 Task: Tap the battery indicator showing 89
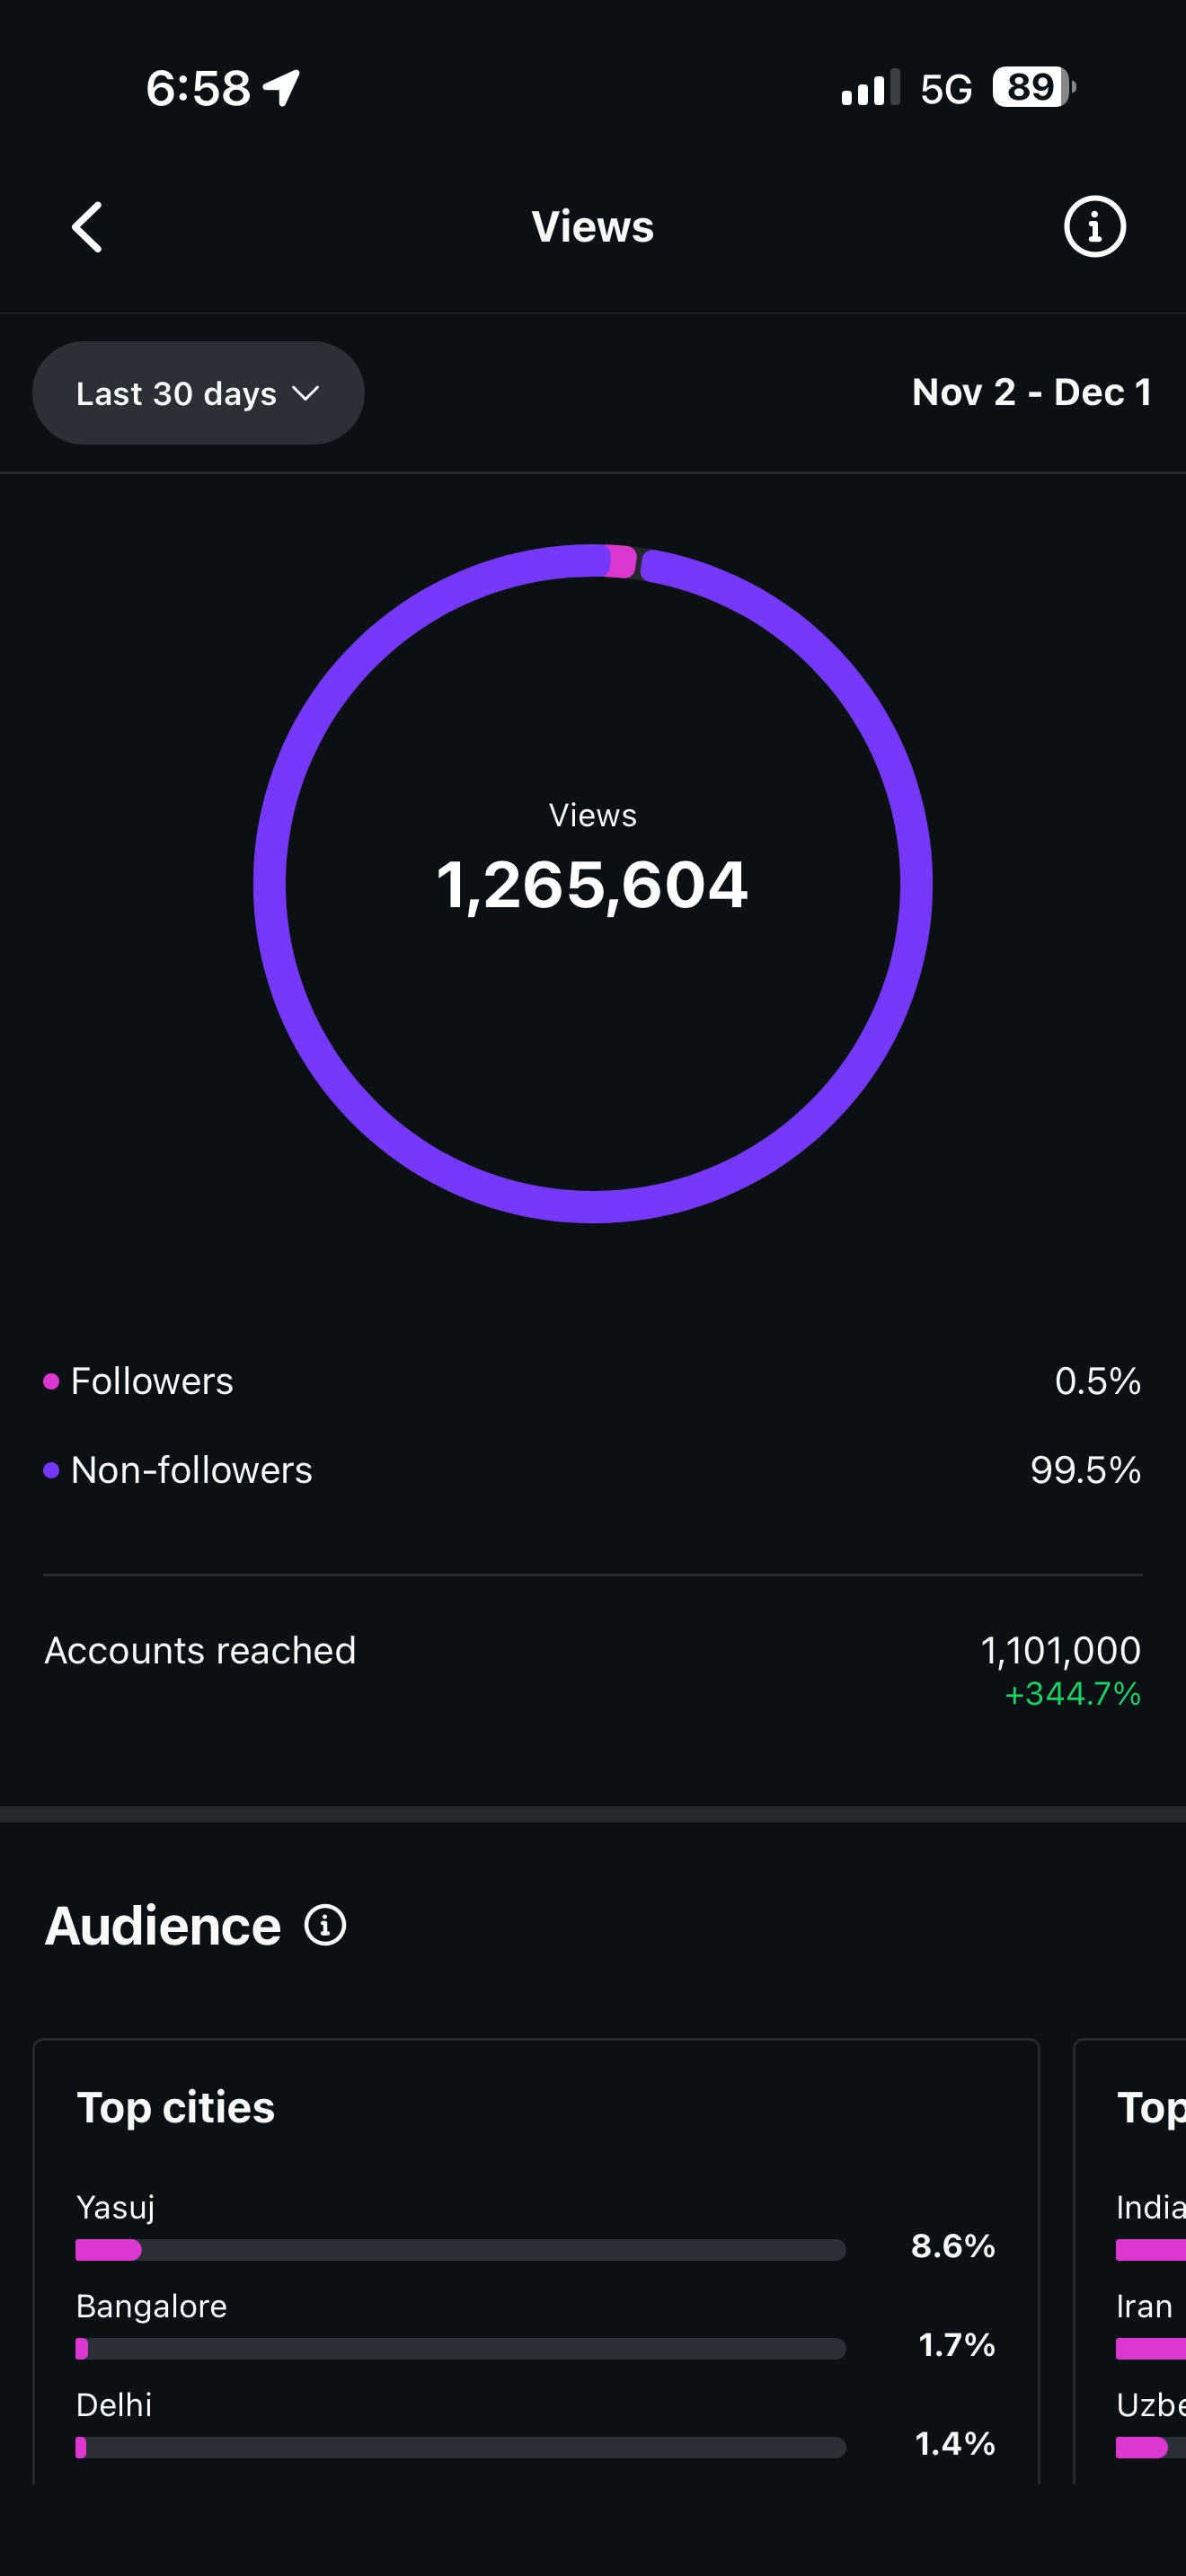tap(1032, 88)
